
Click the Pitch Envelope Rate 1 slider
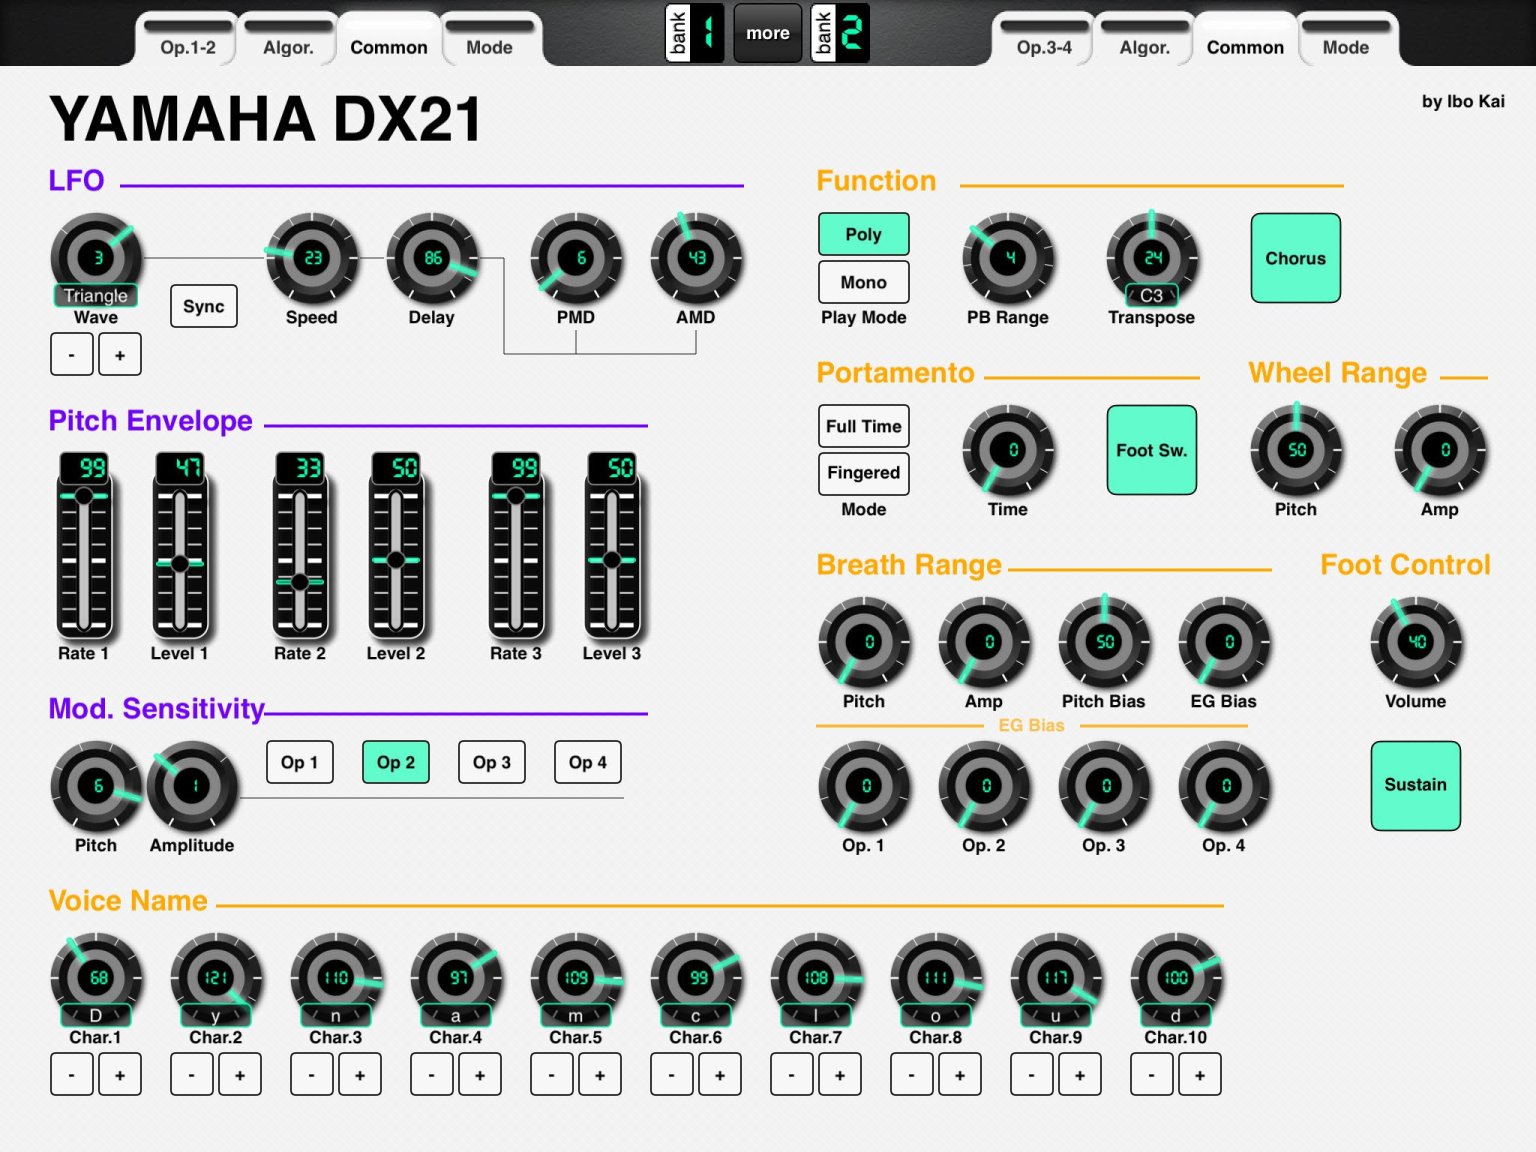pyautogui.click(x=84, y=545)
